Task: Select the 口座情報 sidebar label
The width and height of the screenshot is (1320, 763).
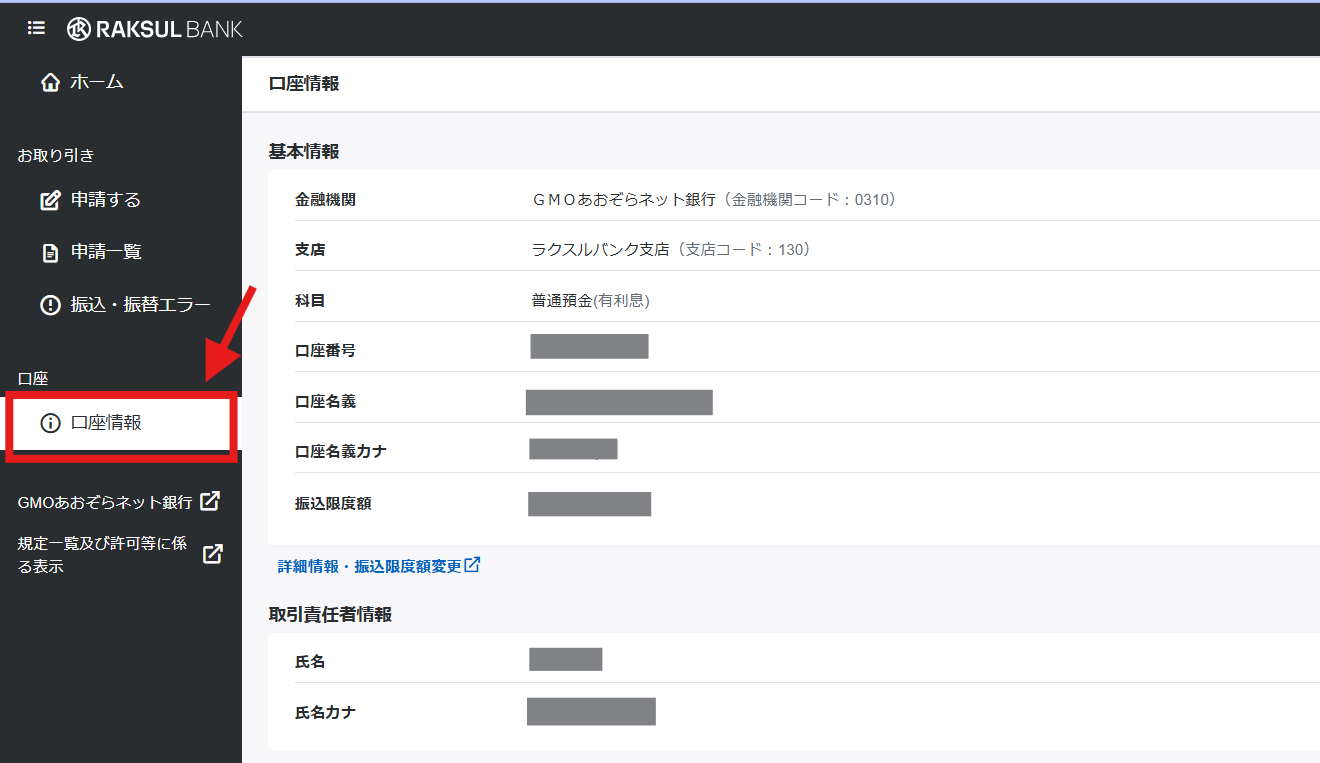Action: click(106, 423)
